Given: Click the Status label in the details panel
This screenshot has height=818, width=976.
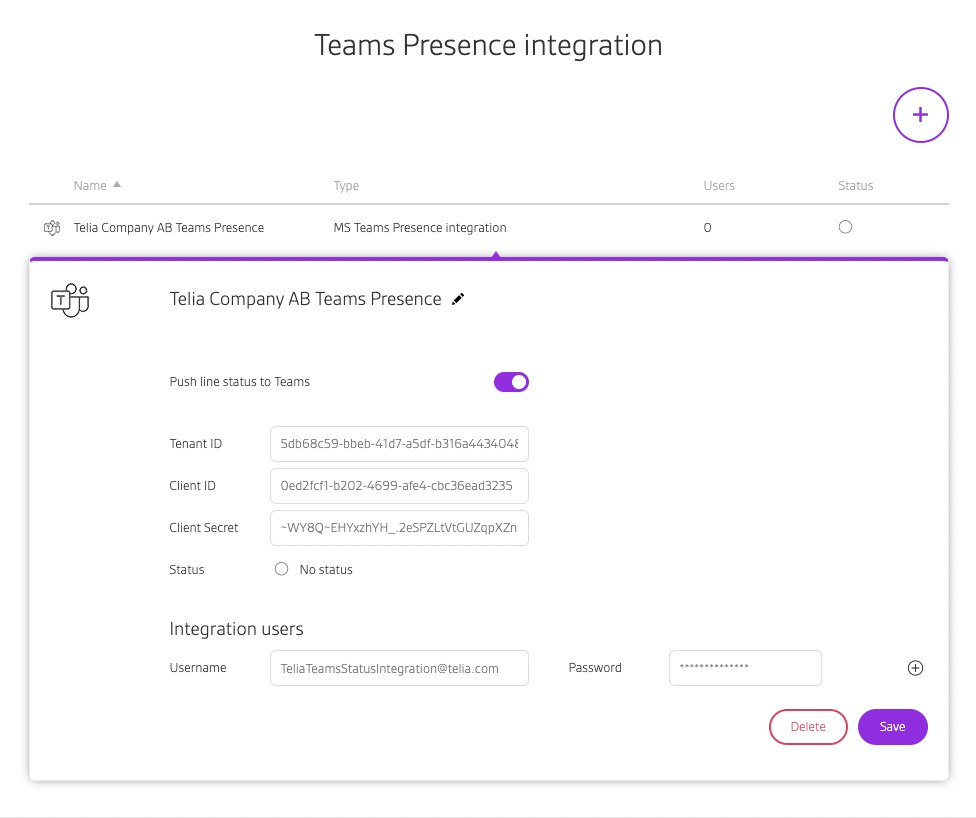Looking at the screenshot, I should click(187, 570).
